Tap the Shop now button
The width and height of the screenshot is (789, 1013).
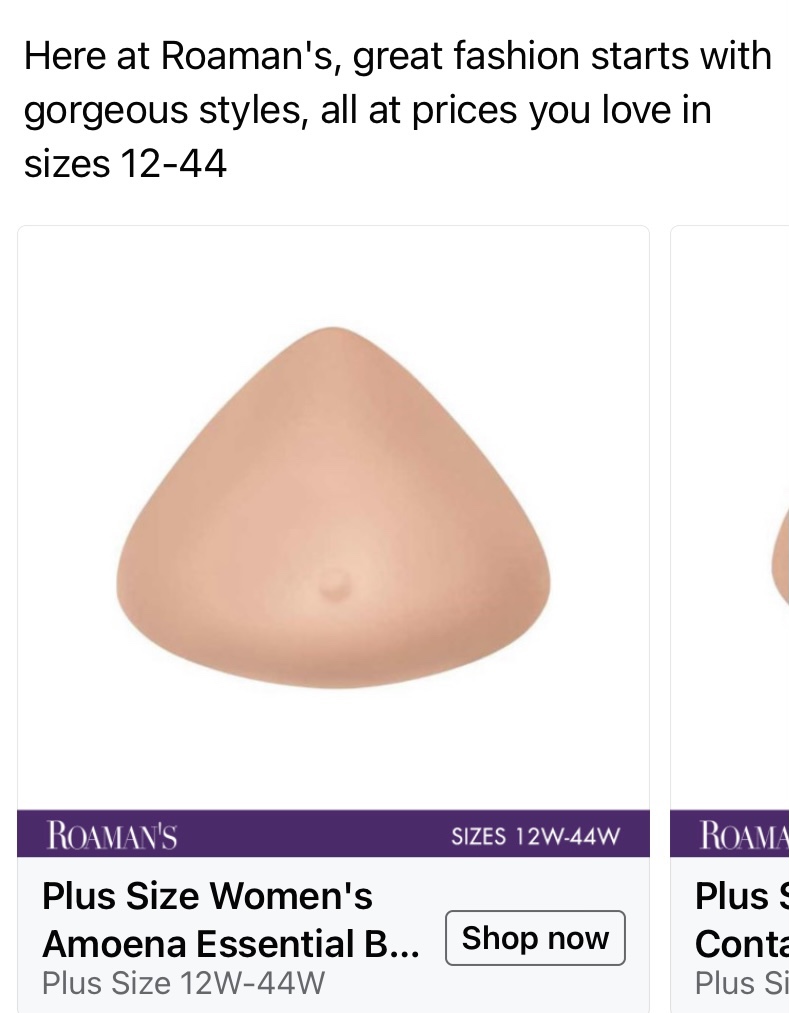click(x=535, y=938)
